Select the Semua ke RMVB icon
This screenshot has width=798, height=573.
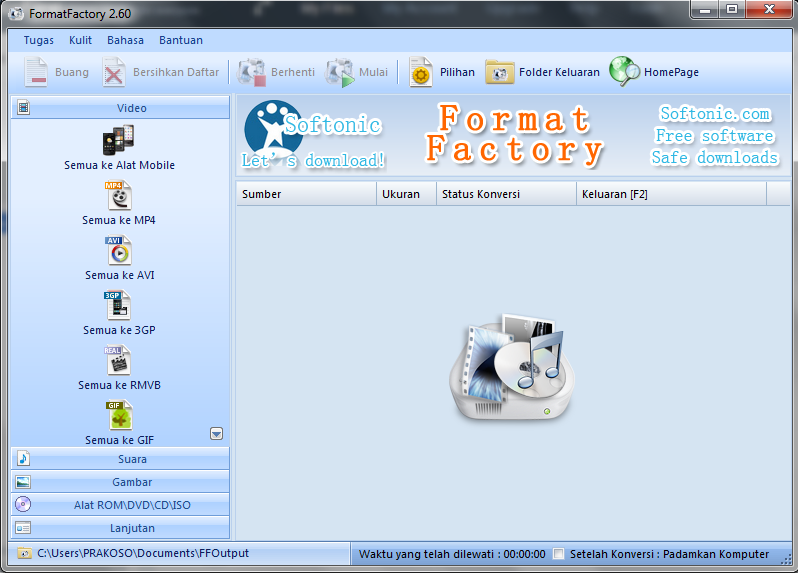point(118,360)
